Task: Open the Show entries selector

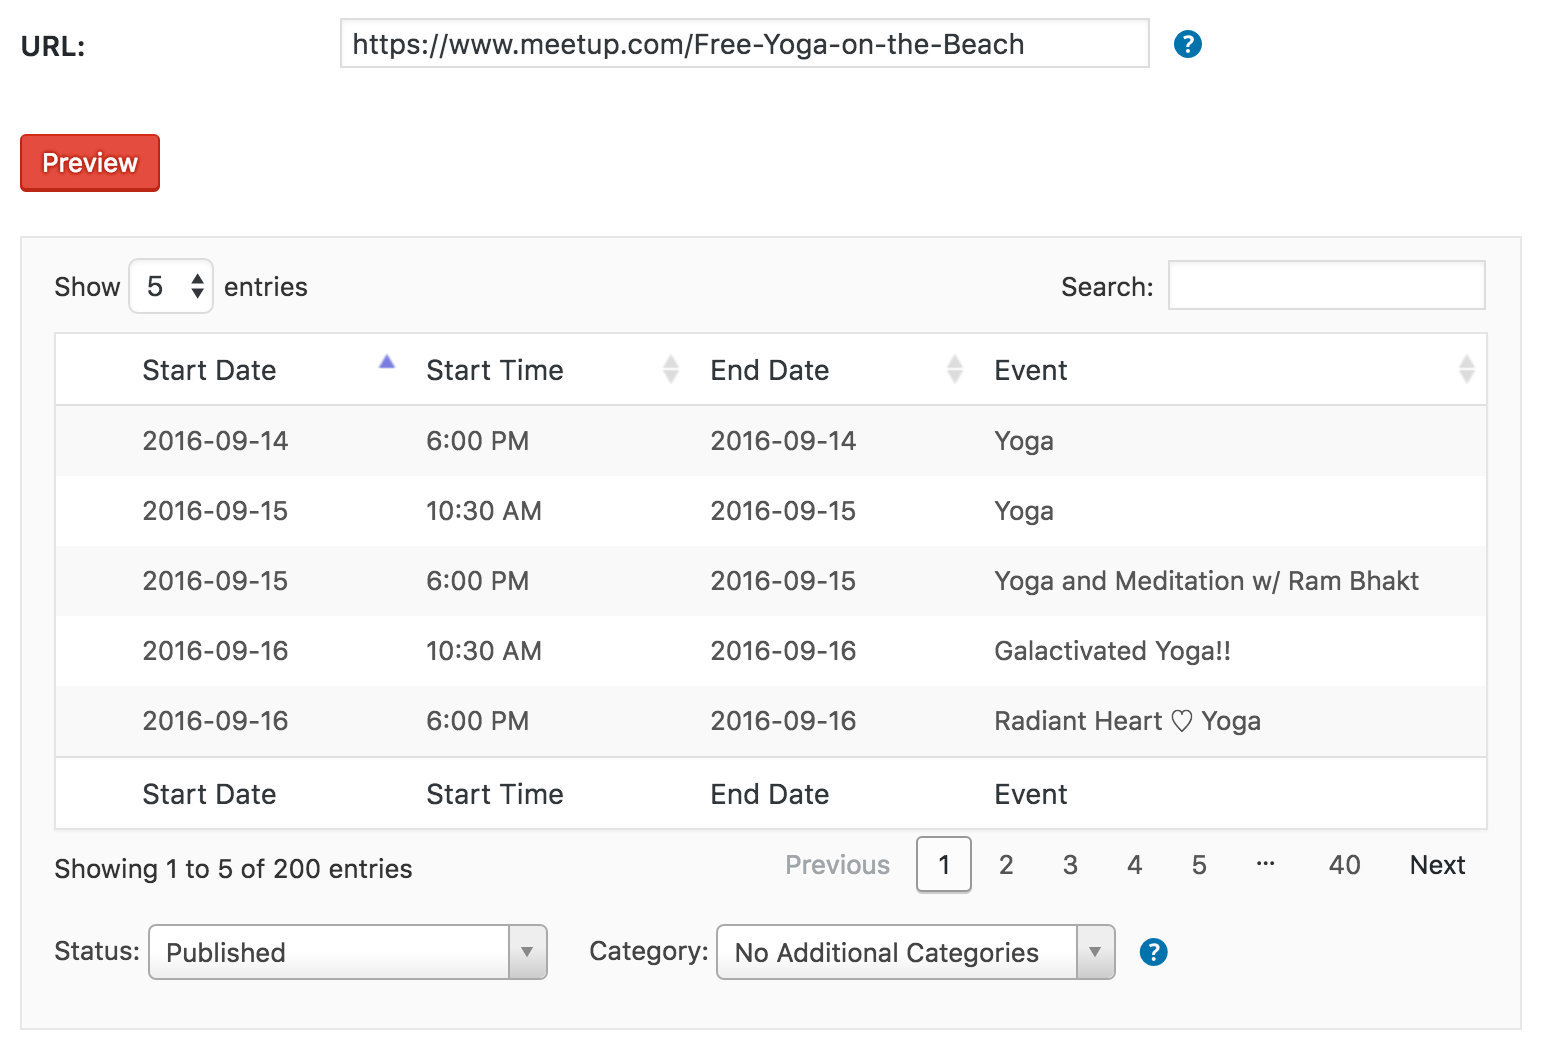Action: pyautogui.click(x=170, y=286)
